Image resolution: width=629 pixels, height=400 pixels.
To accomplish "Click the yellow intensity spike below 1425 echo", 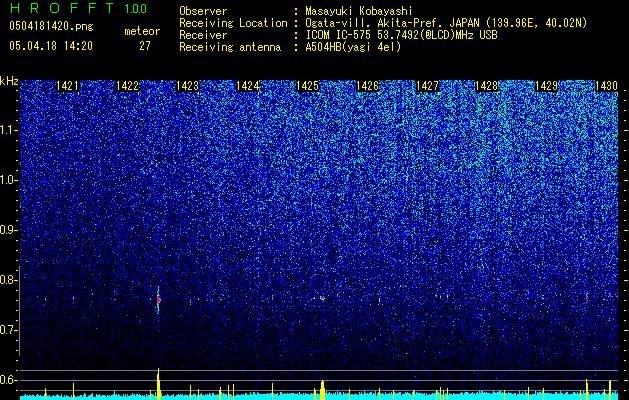I will click(x=323, y=390).
